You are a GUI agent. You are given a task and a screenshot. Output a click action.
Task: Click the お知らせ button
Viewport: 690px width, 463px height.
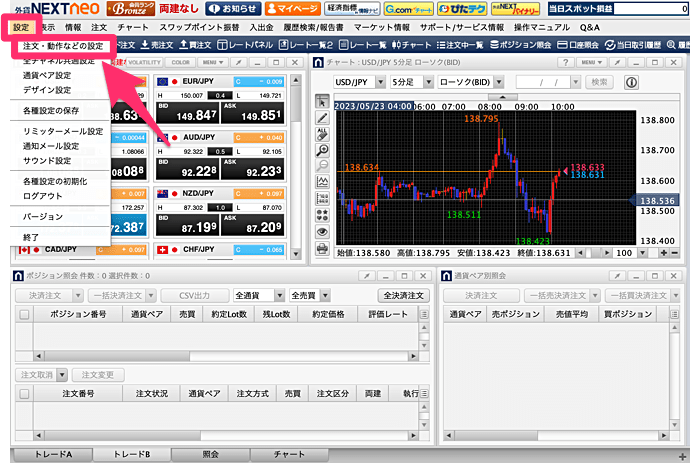tap(234, 9)
